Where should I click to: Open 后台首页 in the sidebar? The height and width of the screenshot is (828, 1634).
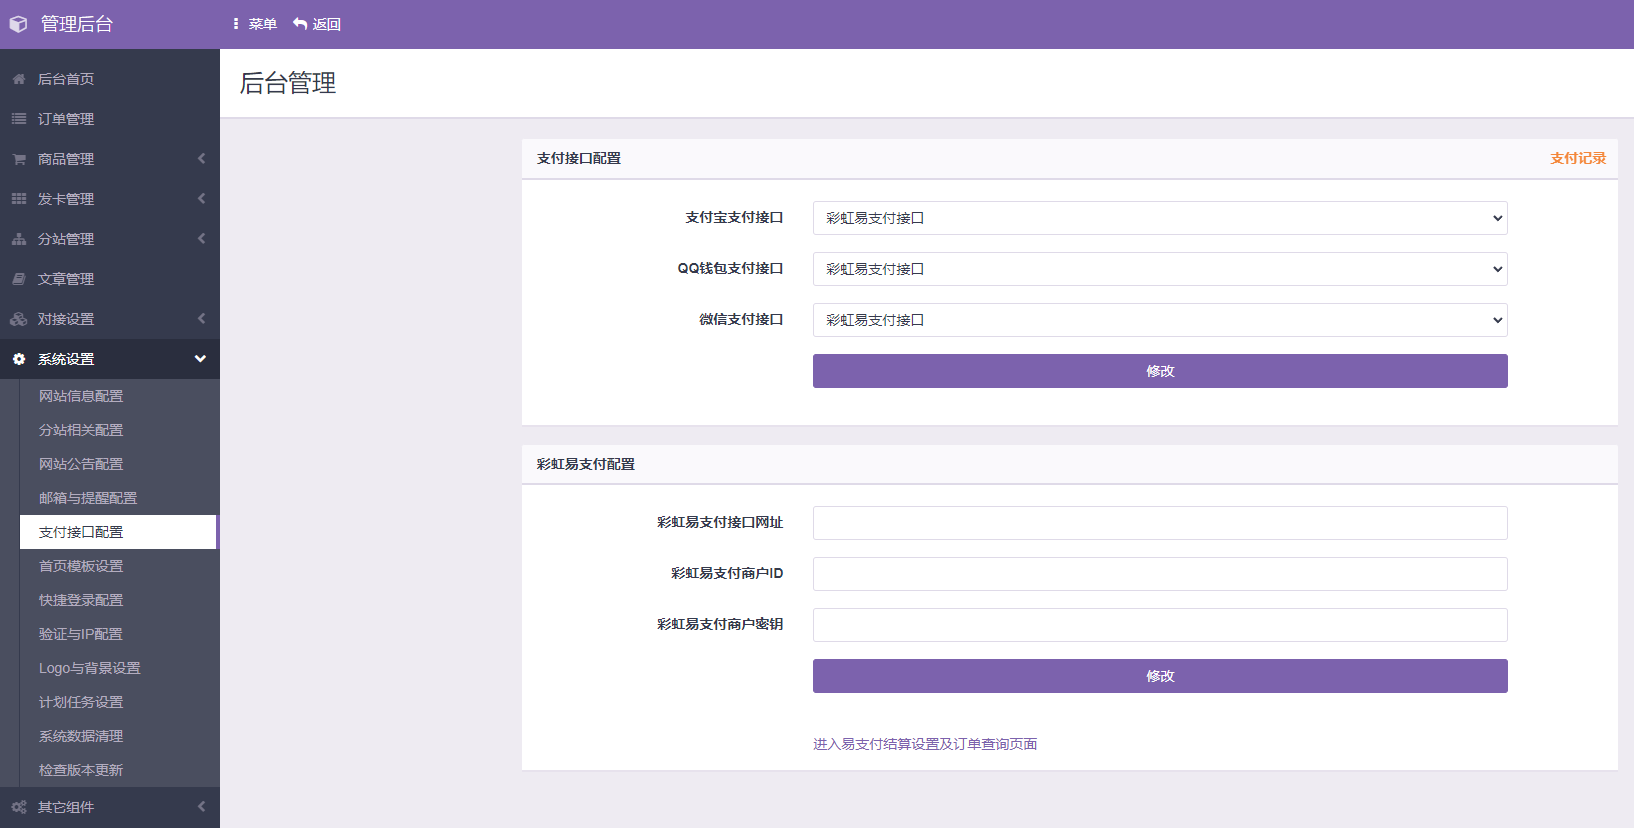tap(110, 79)
